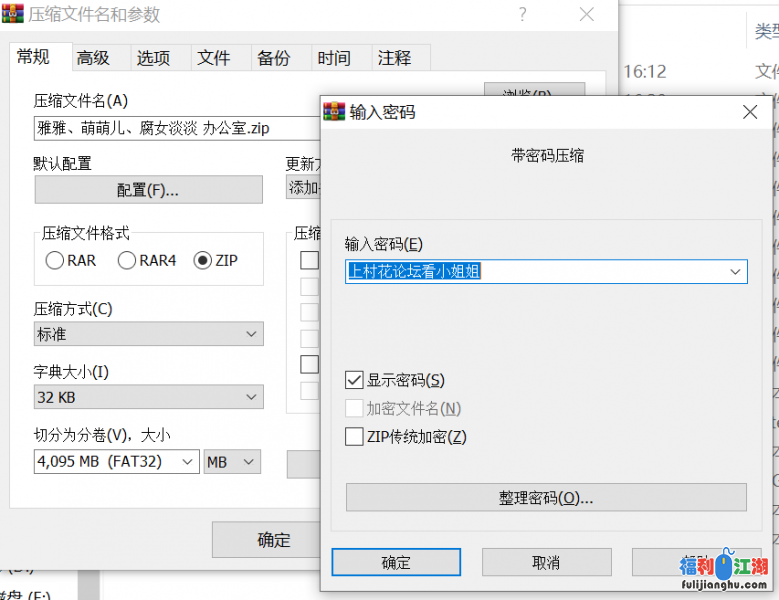Toggle ZIP传统加密 checkbox
779x600 pixels.
click(354, 436)
